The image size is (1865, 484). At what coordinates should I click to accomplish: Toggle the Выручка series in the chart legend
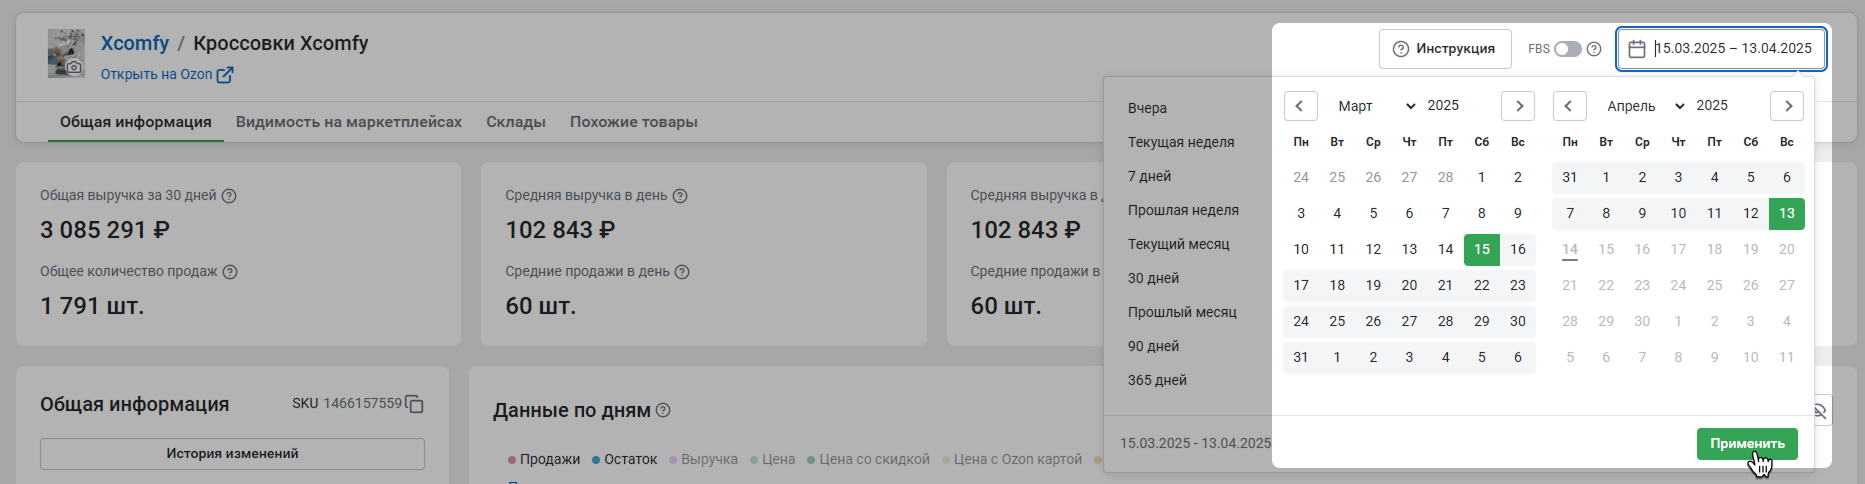704,460
